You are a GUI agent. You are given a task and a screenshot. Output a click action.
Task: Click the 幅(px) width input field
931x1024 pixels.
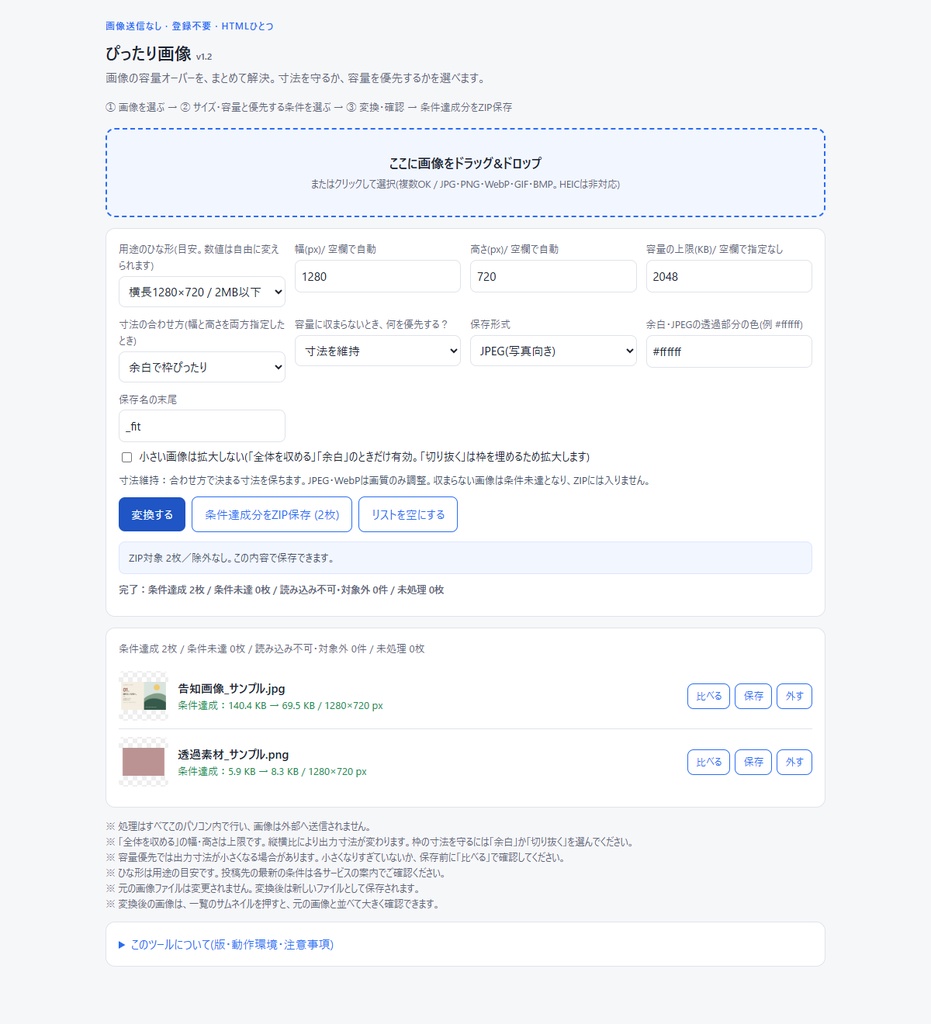tap(377, 276)
